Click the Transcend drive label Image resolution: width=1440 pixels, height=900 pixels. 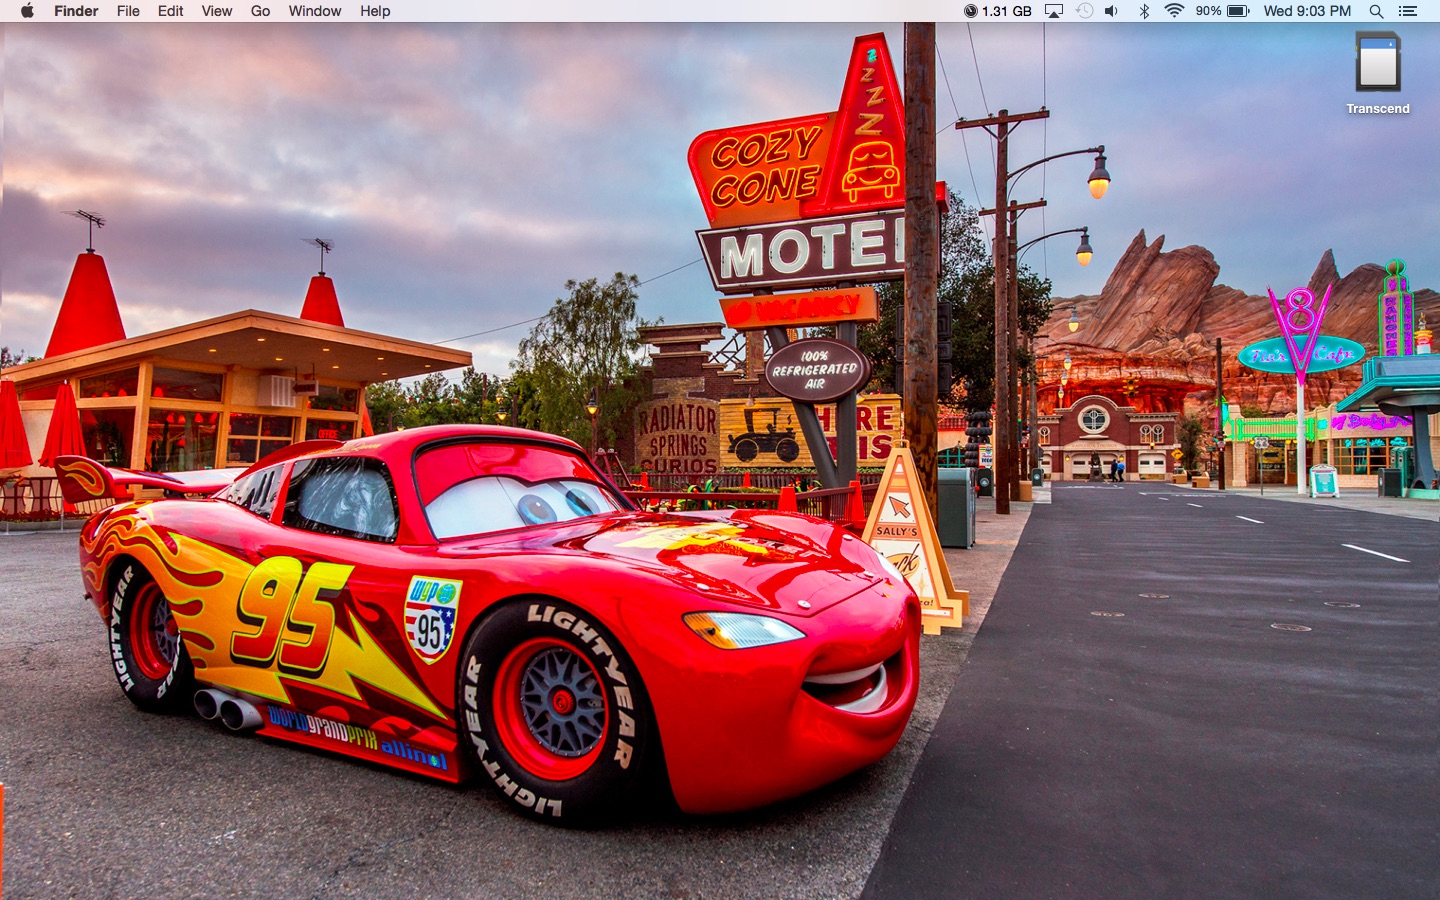click(x=1378, y=108)
